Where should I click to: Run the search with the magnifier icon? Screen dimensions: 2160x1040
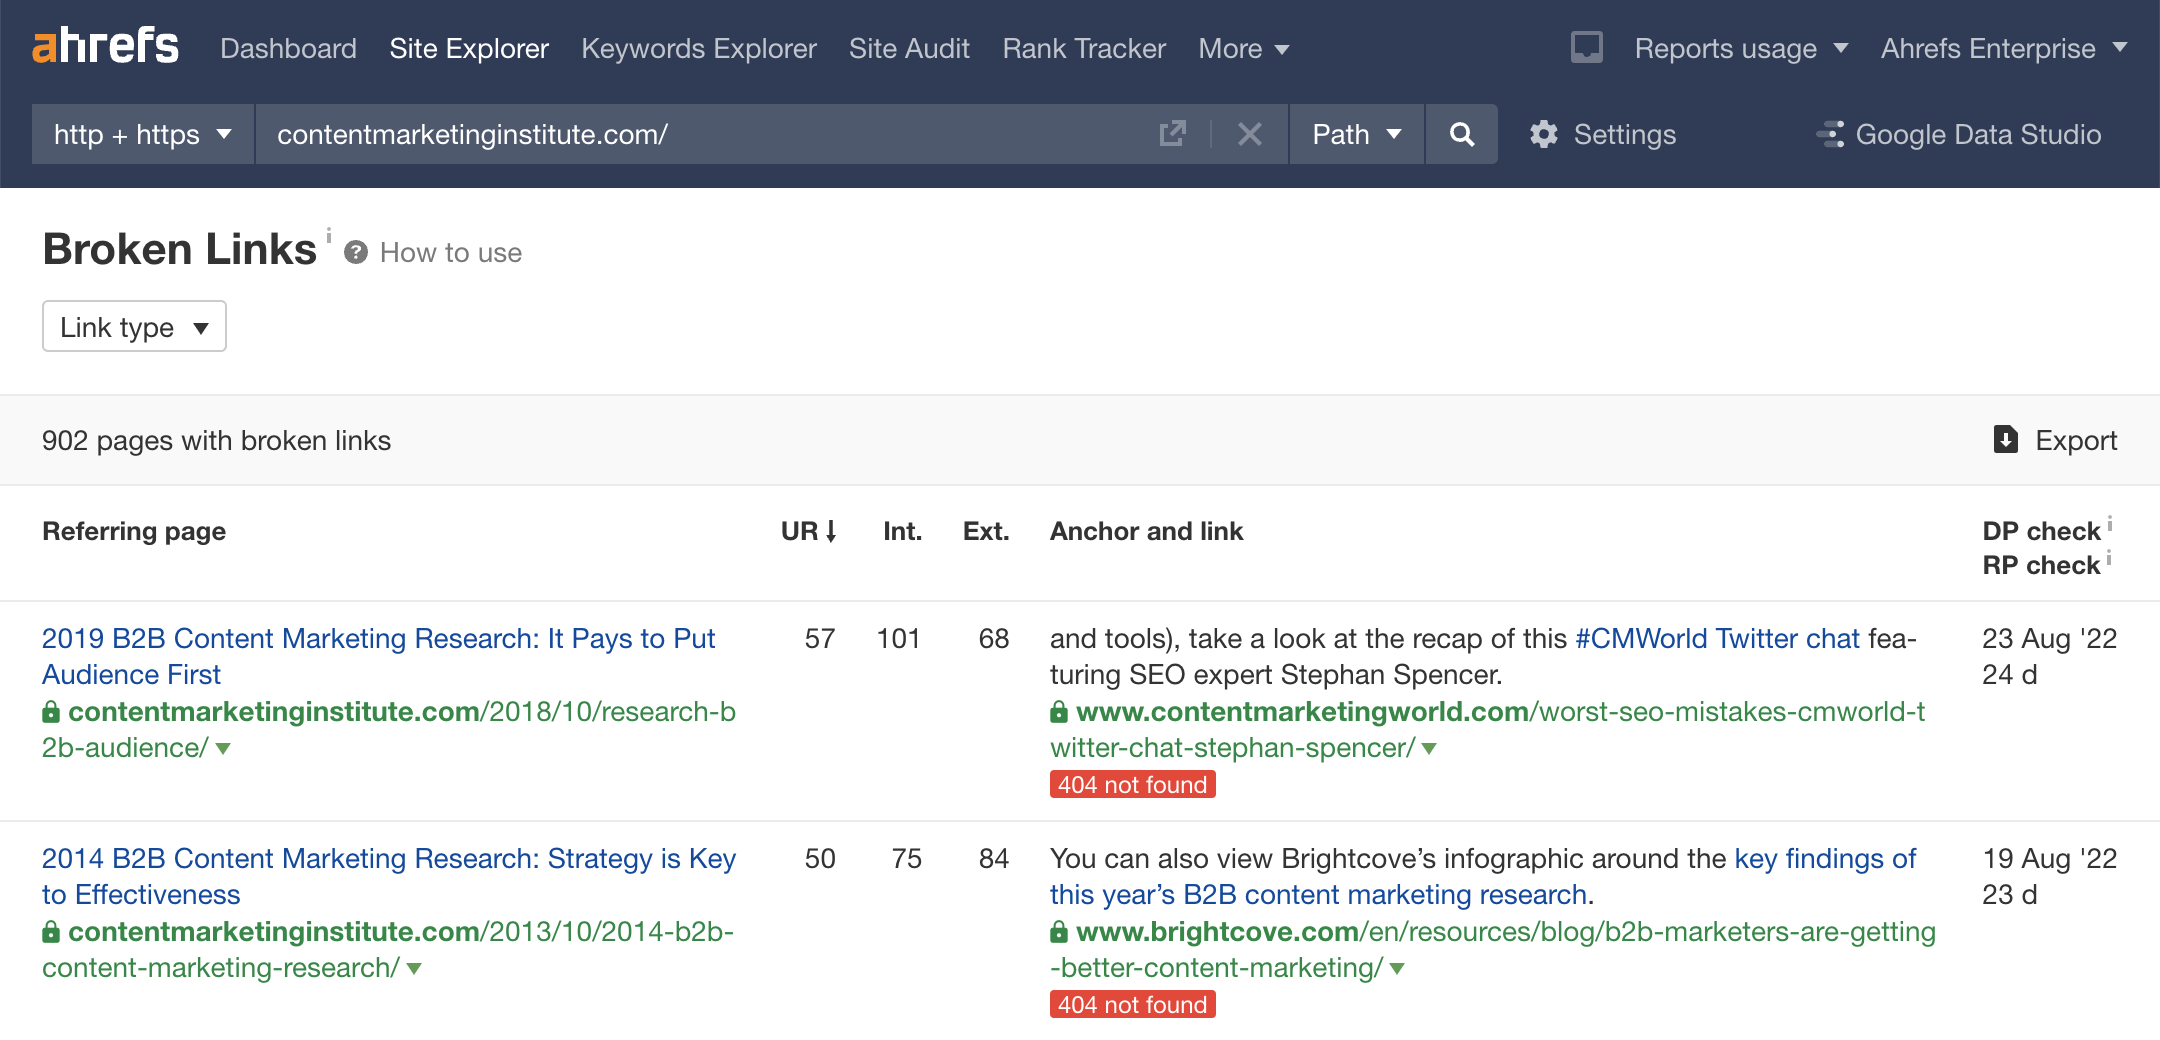tap(1461, 134)
